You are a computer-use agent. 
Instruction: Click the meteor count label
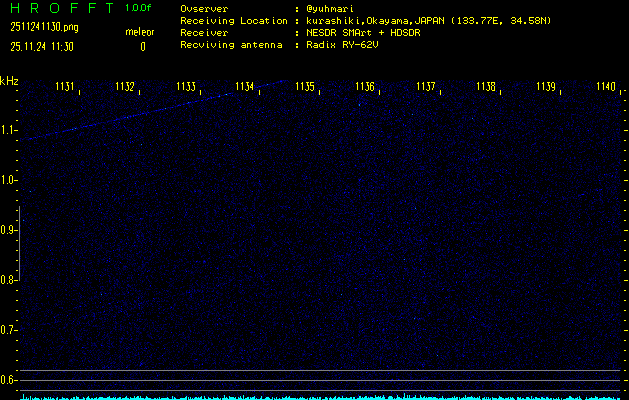click(139, 31)
